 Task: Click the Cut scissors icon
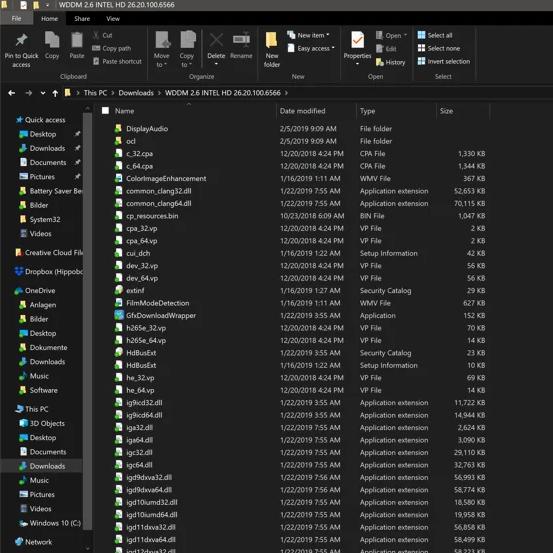click(96, 35)
